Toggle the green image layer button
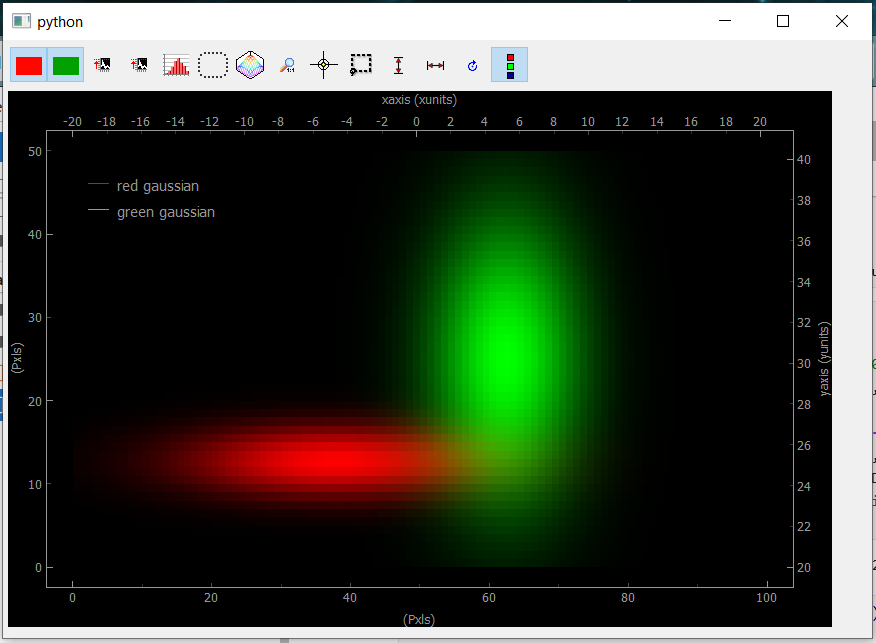876x643 pixels. click(x=65, y=65)
